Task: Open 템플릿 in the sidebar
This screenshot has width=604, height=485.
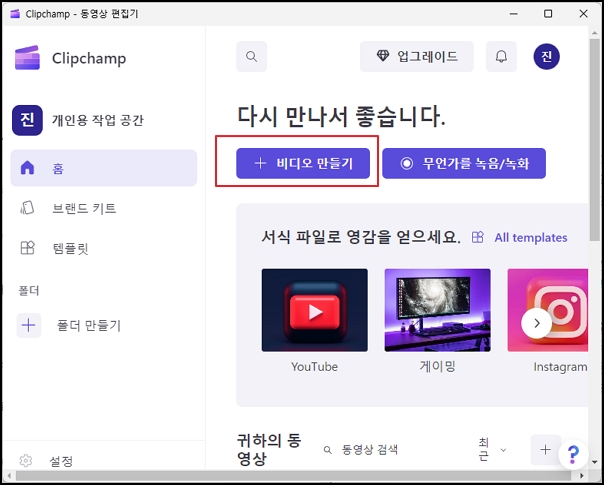Action: (x=104, y=248)
